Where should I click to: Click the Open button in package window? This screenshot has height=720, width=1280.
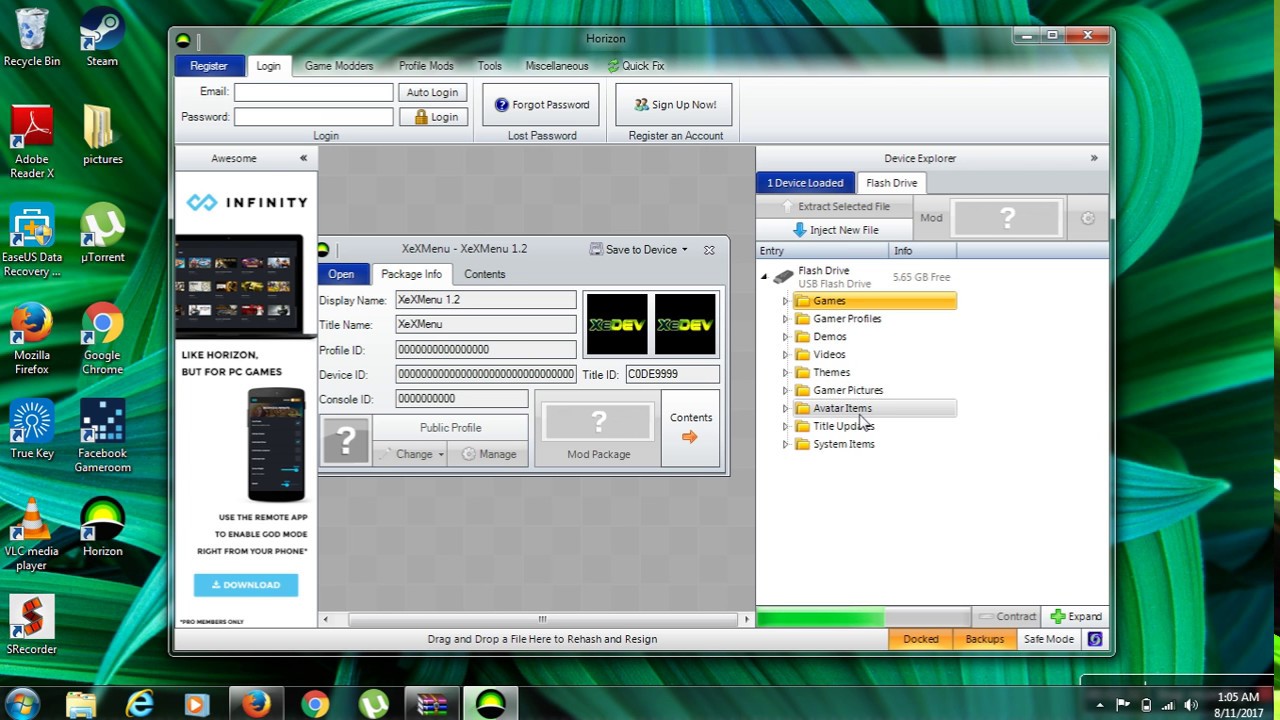point(341,274)
